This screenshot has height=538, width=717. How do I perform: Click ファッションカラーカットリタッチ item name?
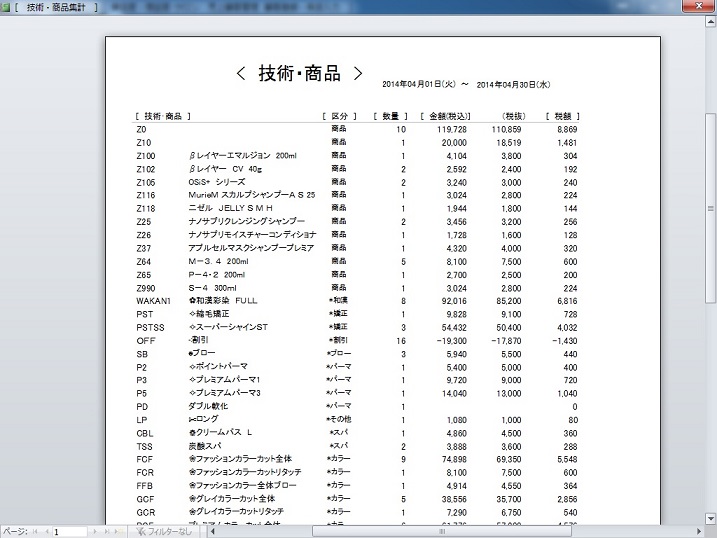[245, 472]
